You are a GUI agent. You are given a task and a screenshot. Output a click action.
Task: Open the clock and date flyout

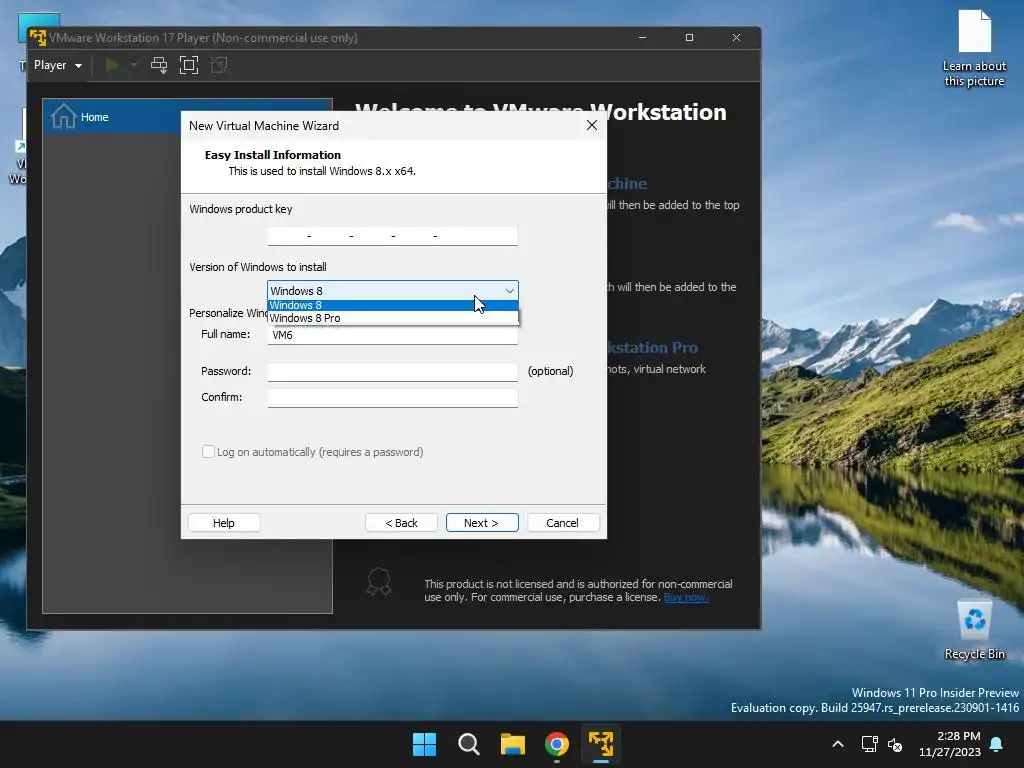pyautogui.click(x=950, y=744)
